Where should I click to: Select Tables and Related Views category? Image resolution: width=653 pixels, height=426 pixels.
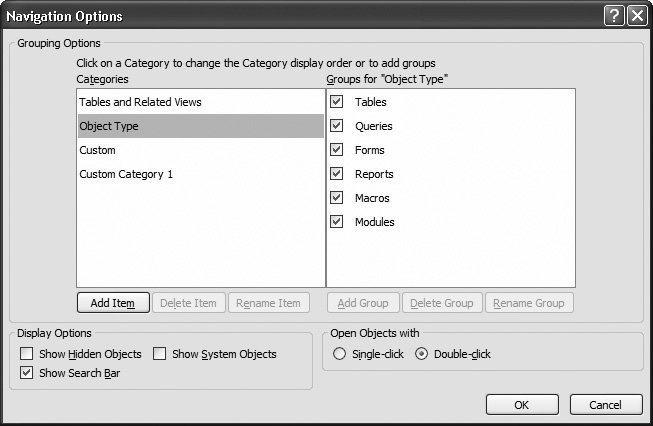coord(140,102)
